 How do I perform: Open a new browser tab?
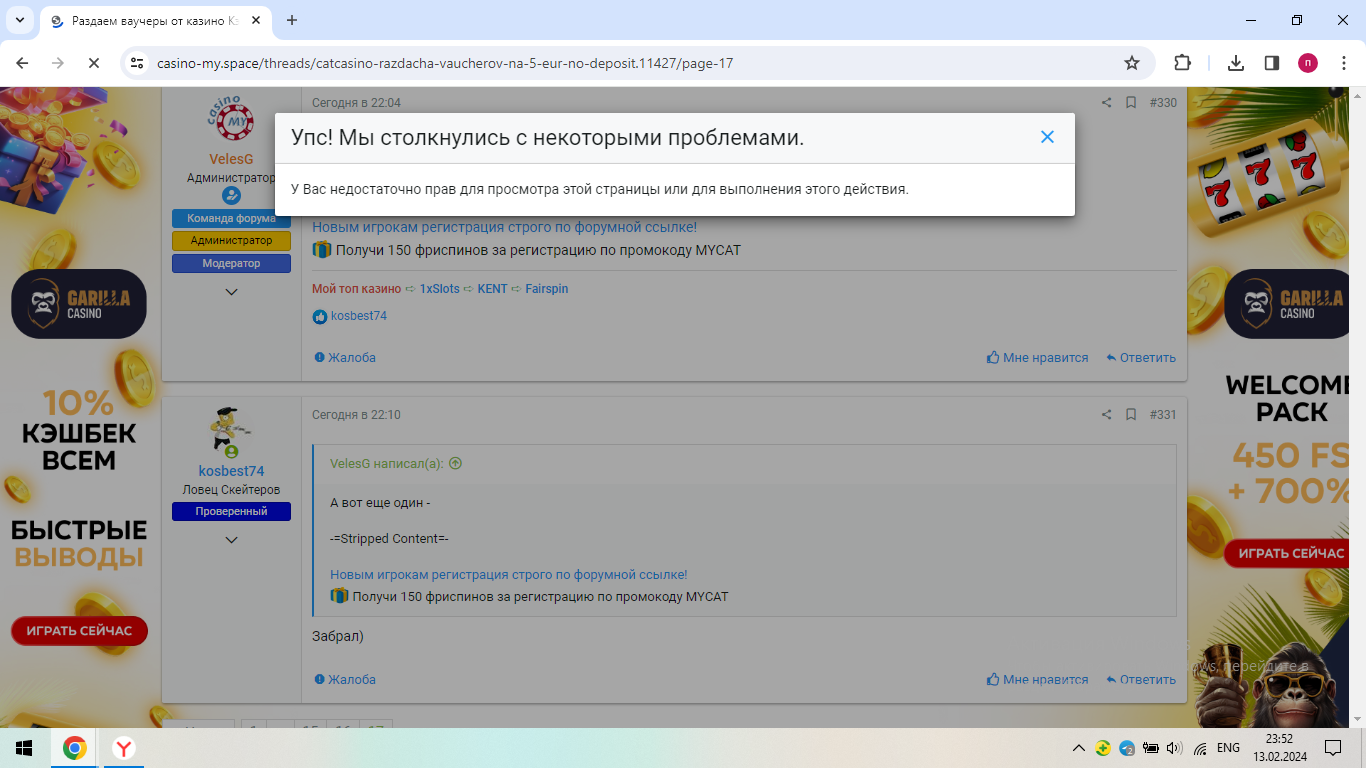(x=292, y=20)
